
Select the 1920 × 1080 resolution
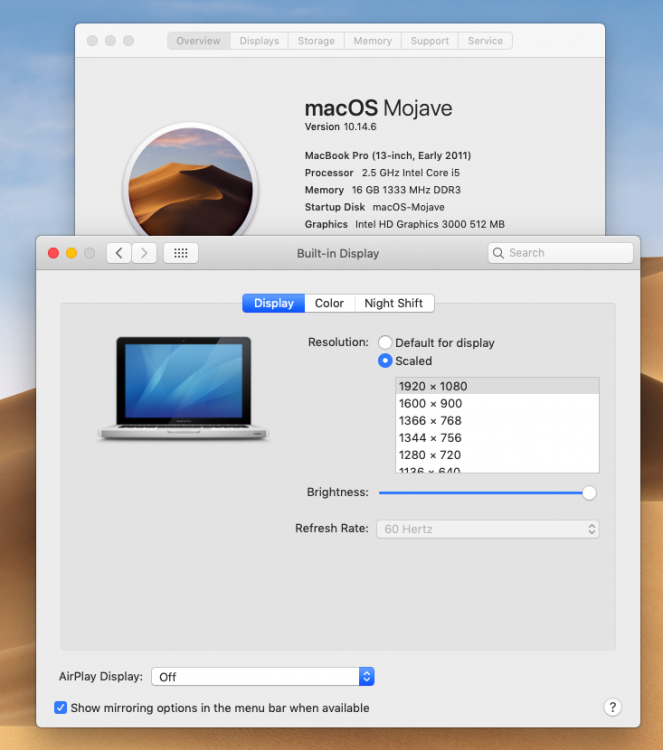(x=497, y=386)
